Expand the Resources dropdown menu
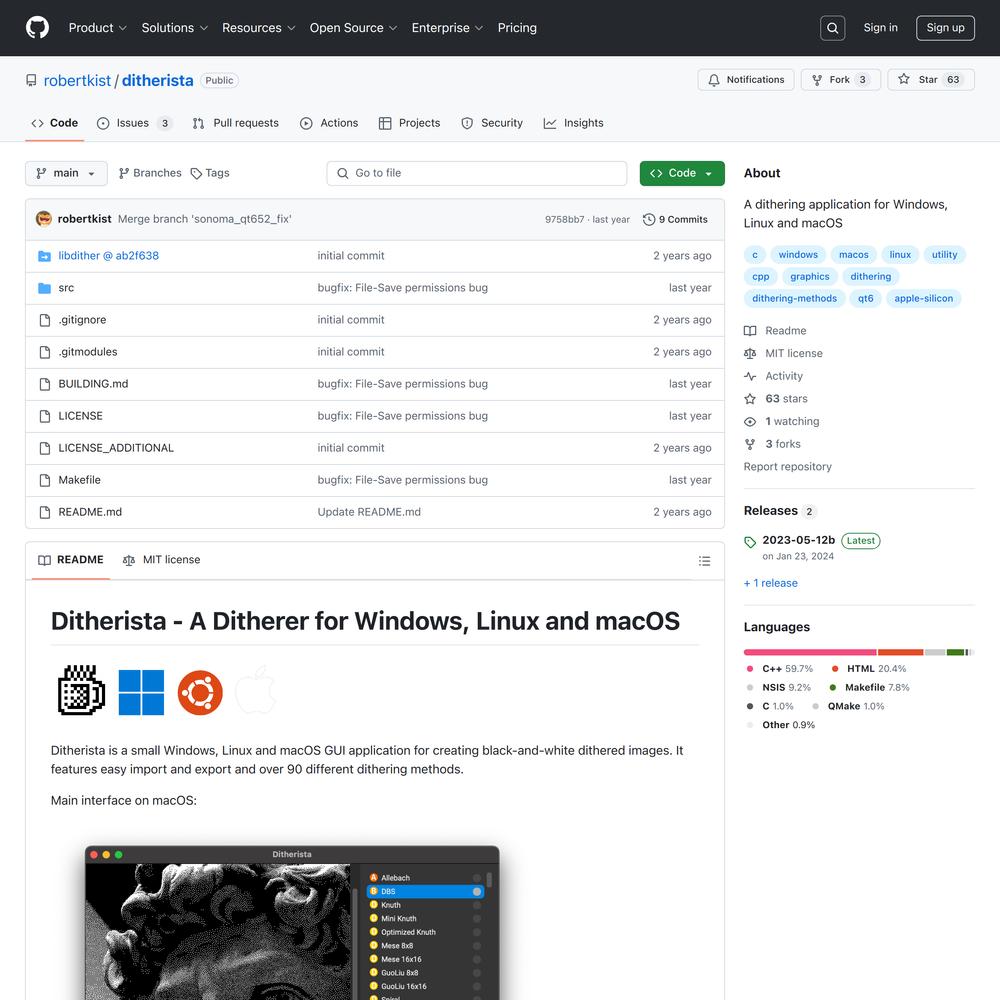This screenshot has width=1000, height=1000. [258, 28]
